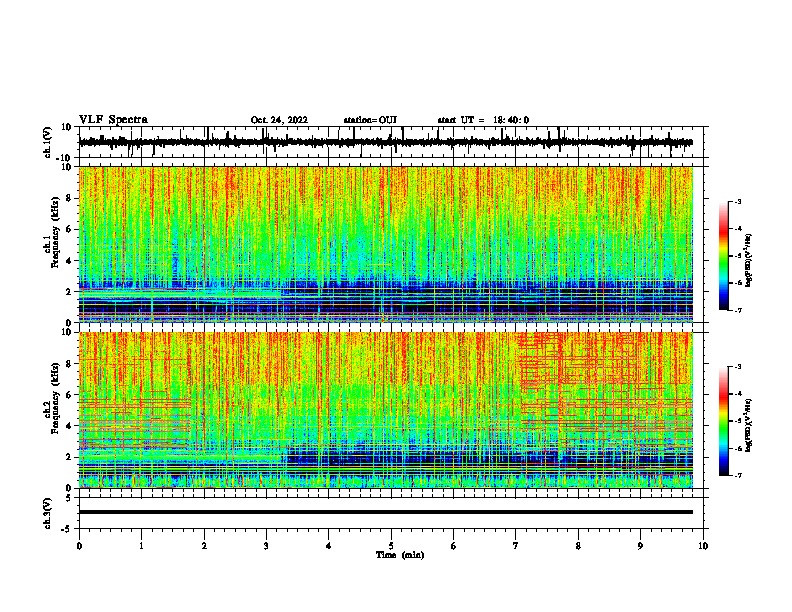
Task: Click time axis tick label "1"
Action: click(x=141, y=546)
